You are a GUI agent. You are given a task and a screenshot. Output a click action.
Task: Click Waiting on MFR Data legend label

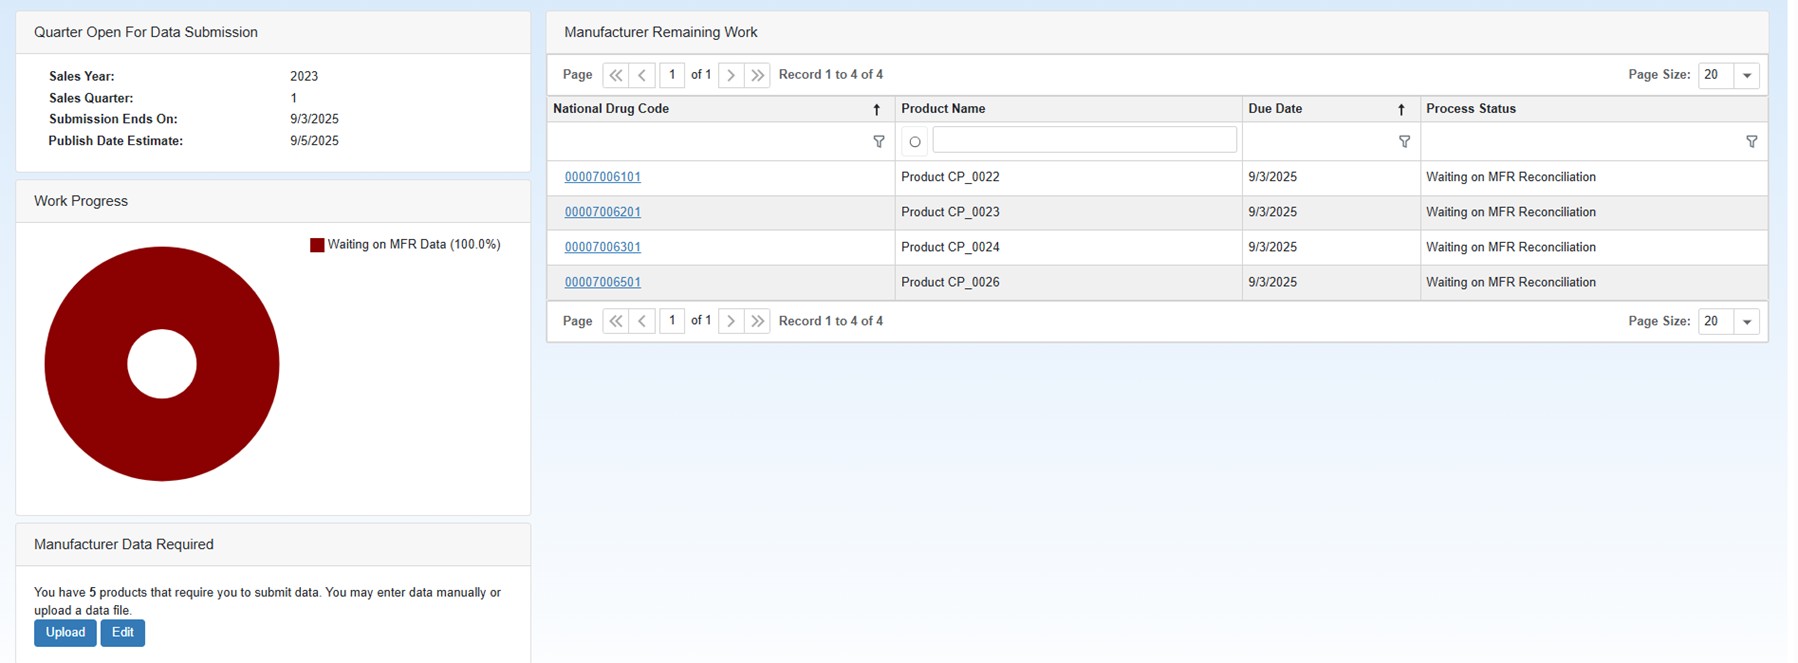coord(414,245)
